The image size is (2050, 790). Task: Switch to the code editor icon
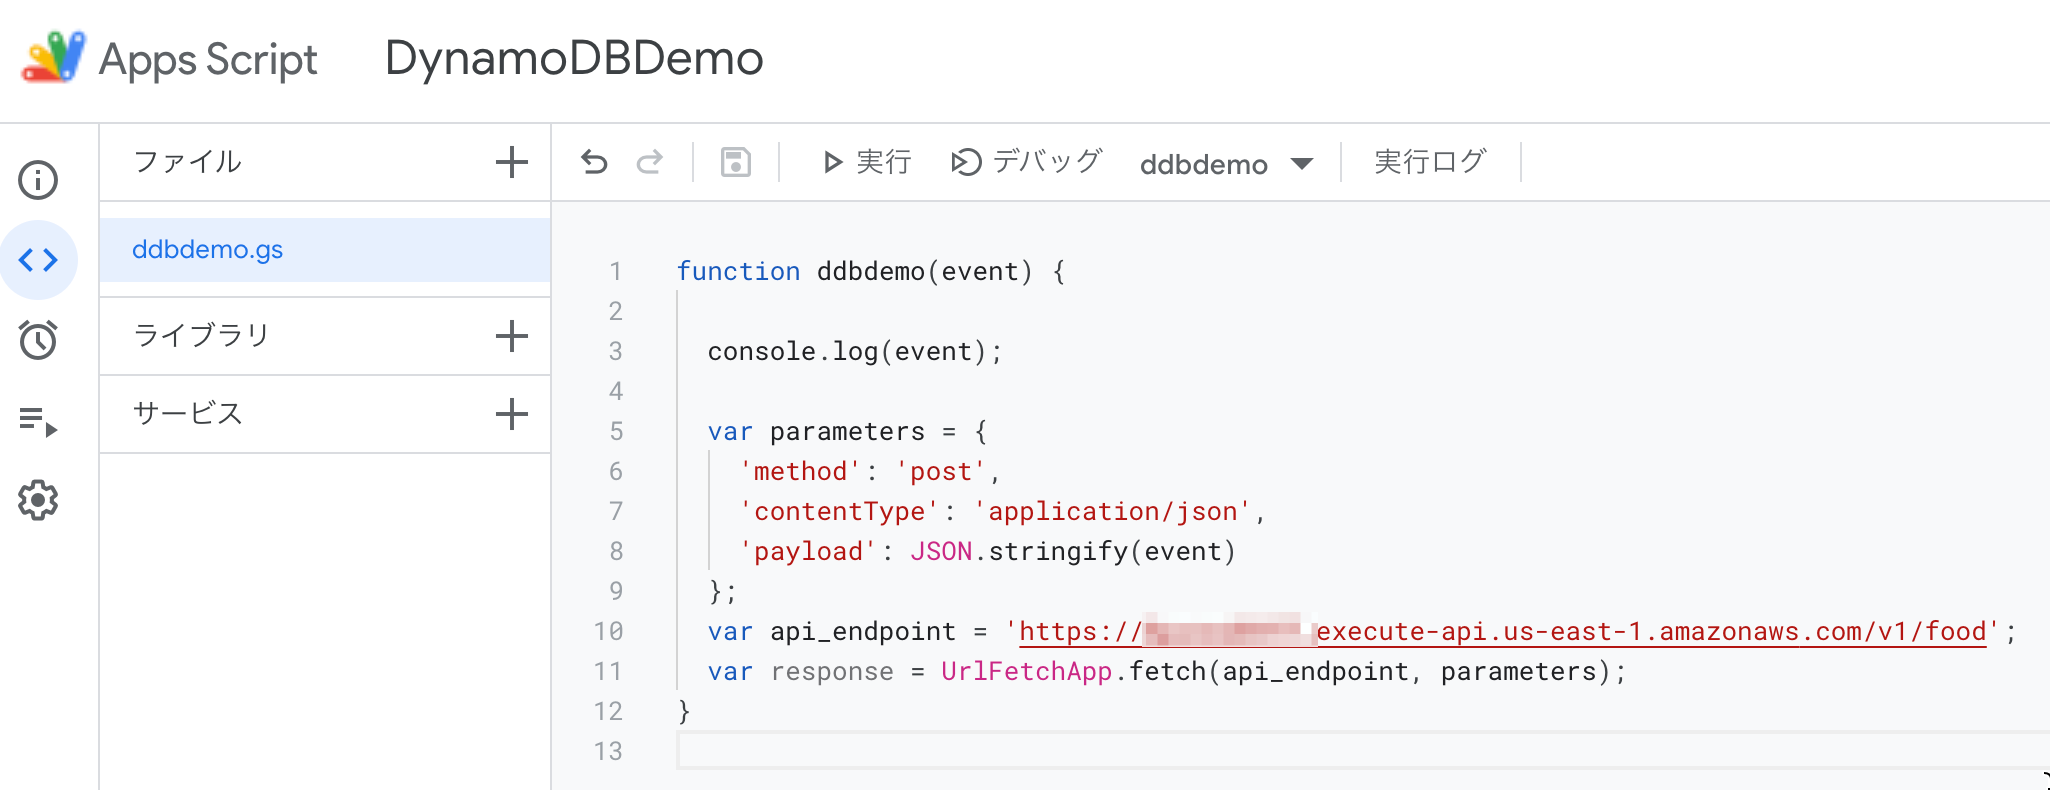tap(38, 260)
